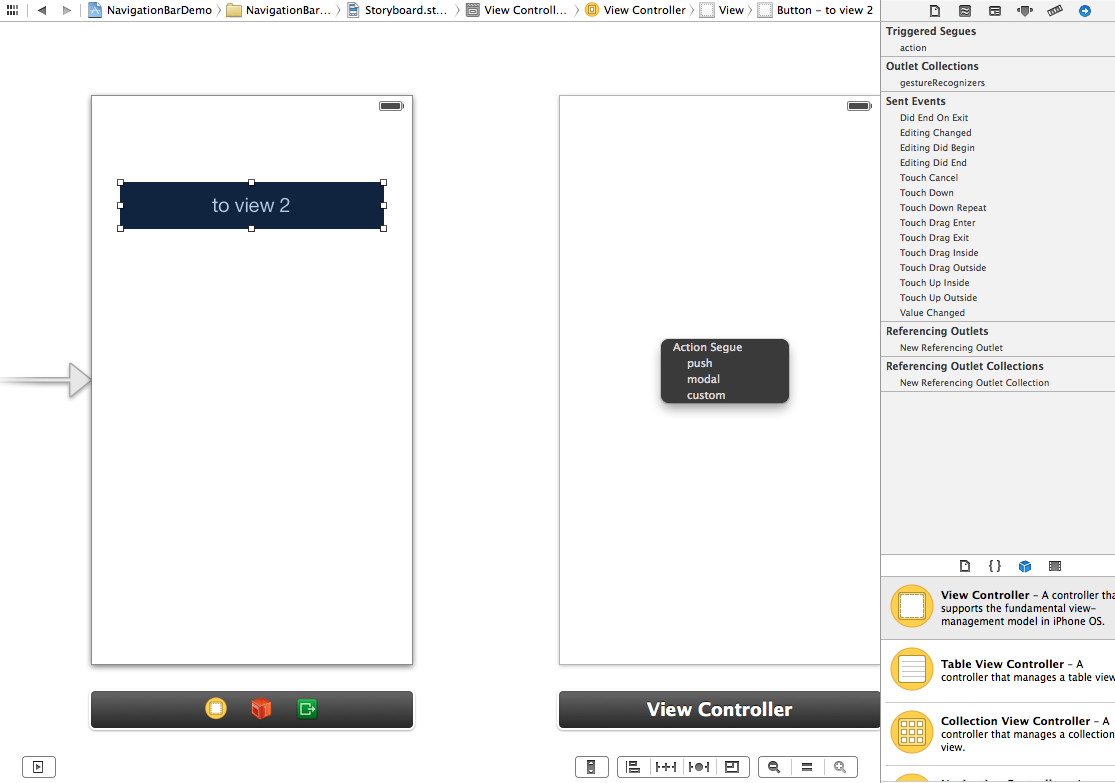
Task: Open the Quick Help inspector
Action: [964, 10]
